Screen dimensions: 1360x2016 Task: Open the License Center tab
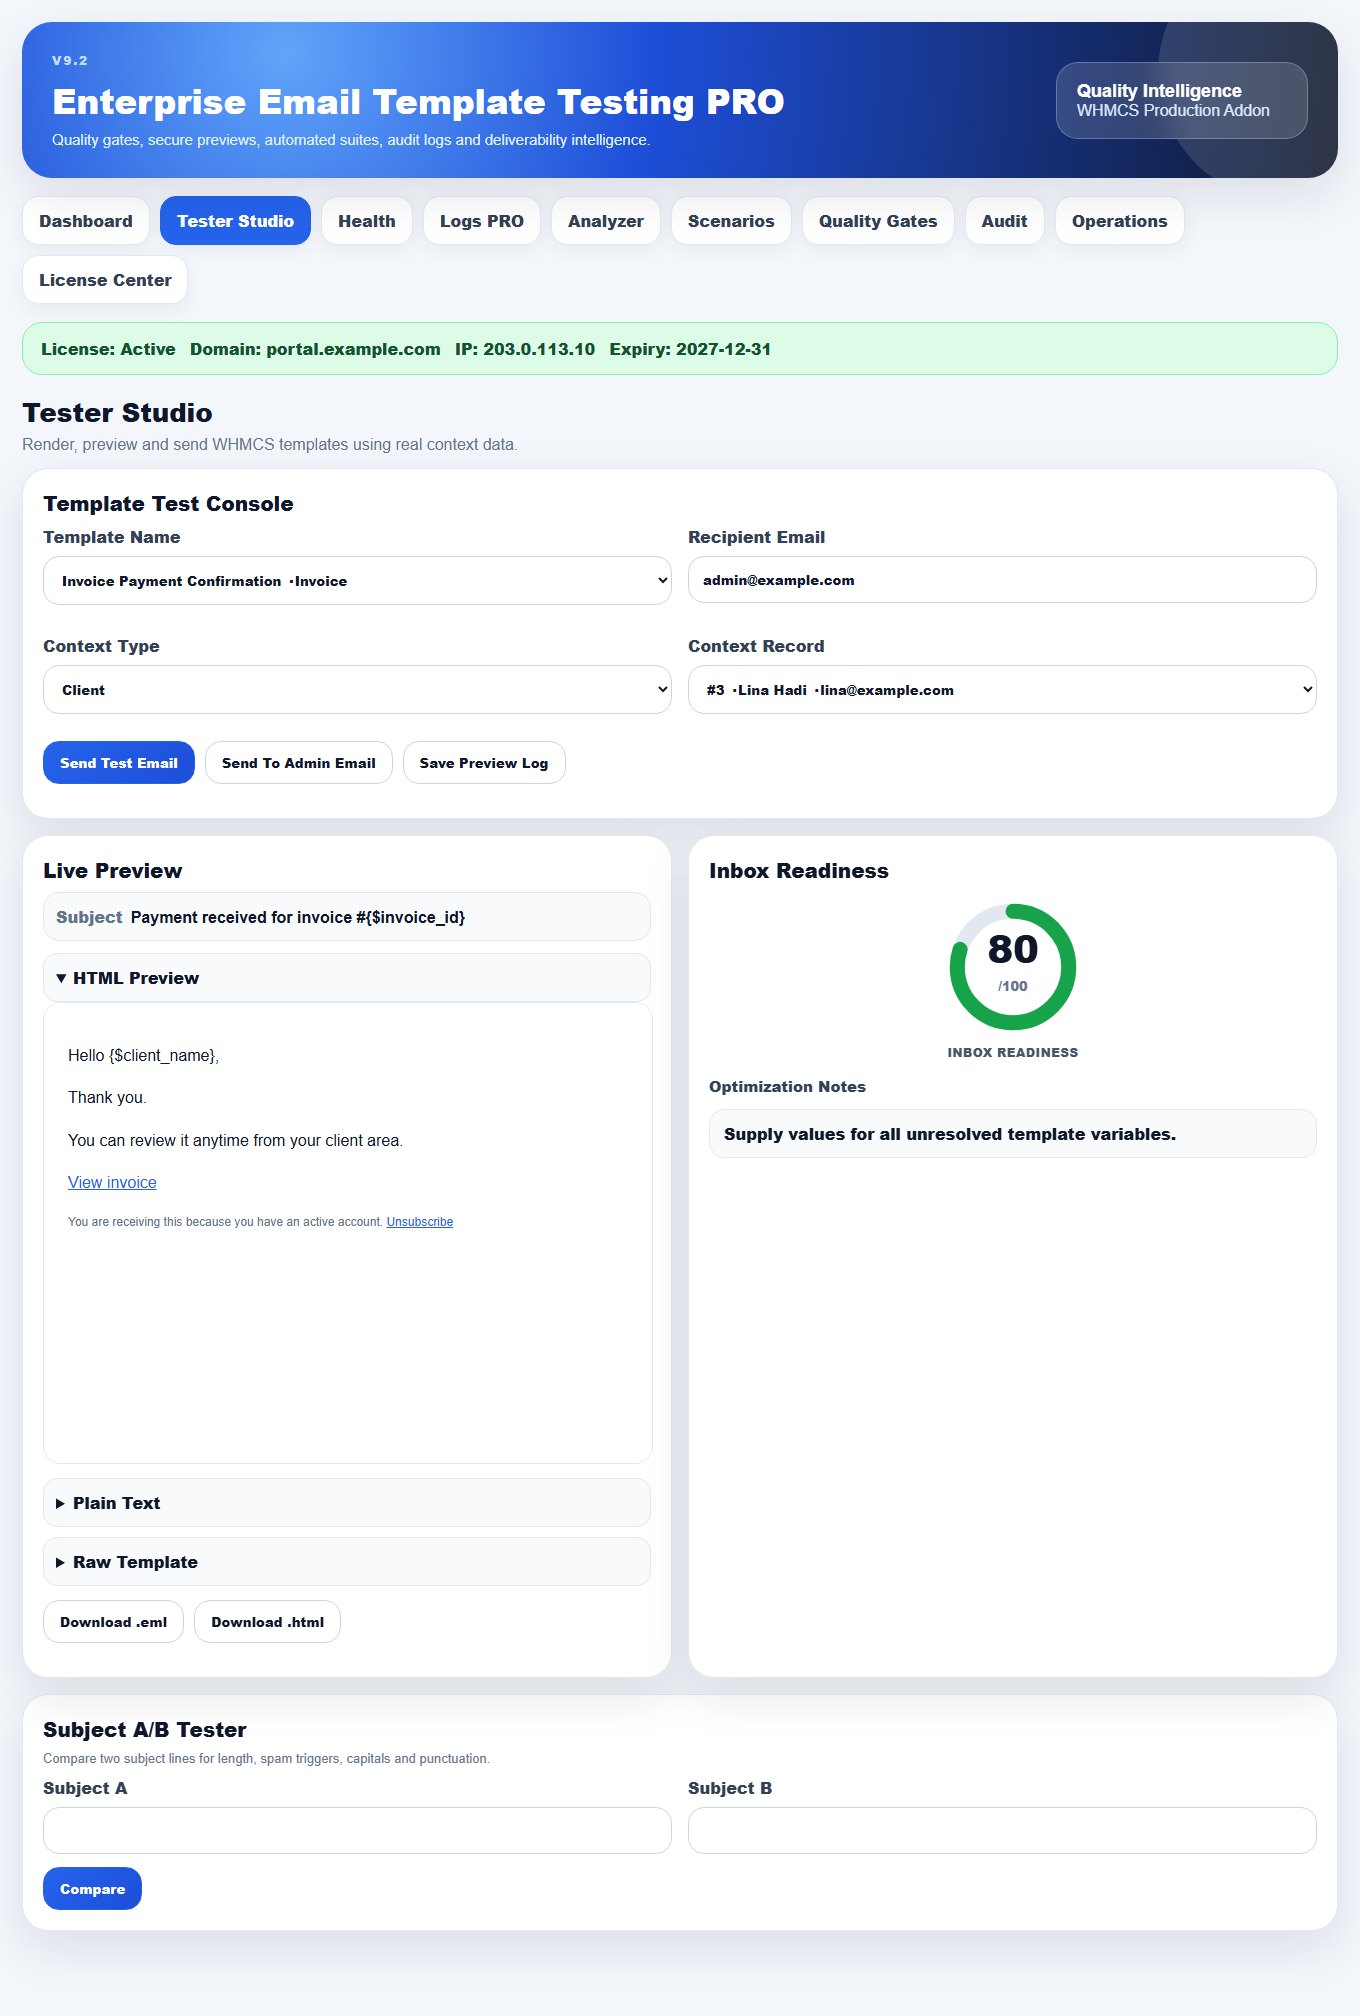click(105, 280)
